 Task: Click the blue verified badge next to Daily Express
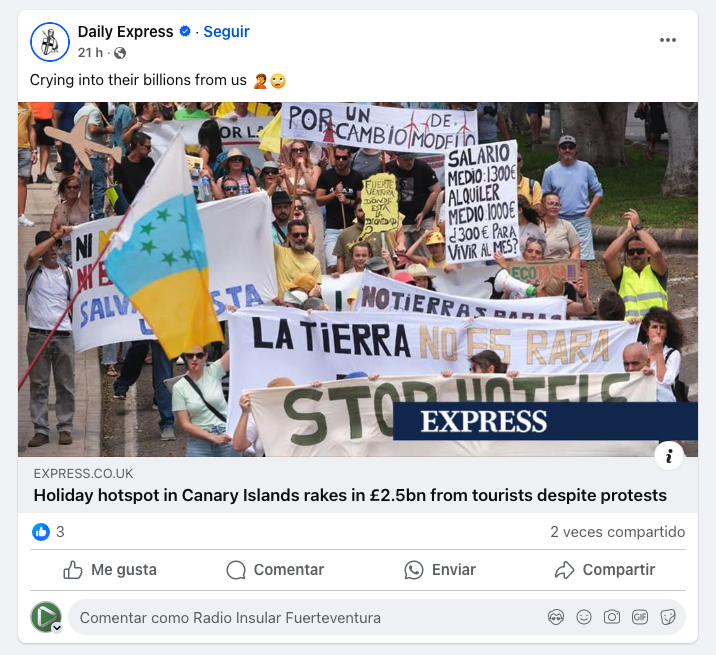(x=185, y=32)
